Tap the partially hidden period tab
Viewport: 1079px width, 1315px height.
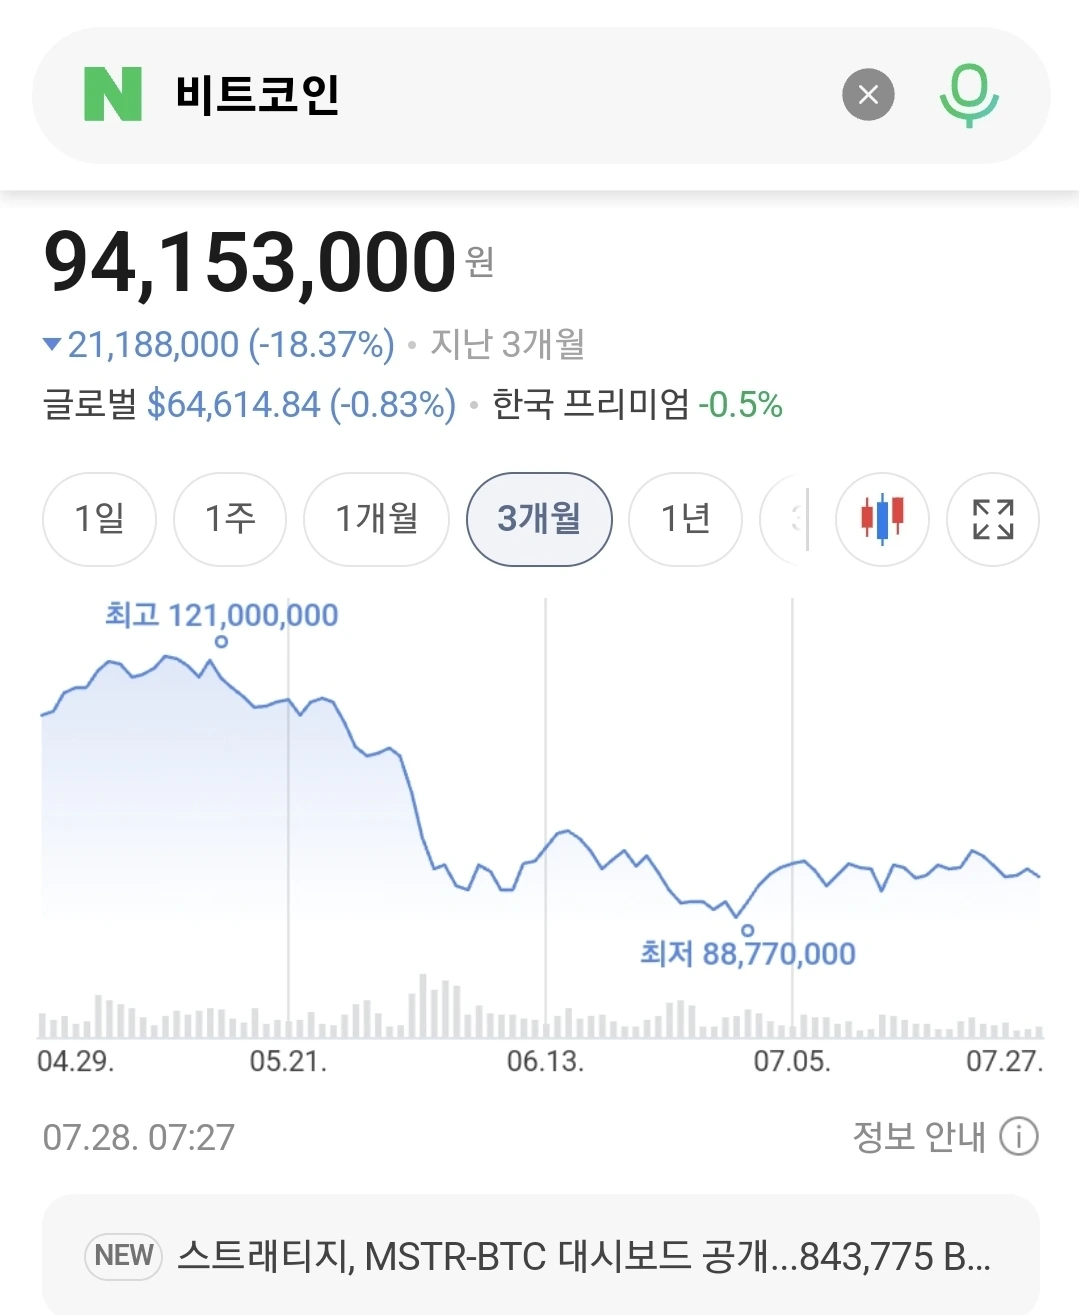(784, 519)
